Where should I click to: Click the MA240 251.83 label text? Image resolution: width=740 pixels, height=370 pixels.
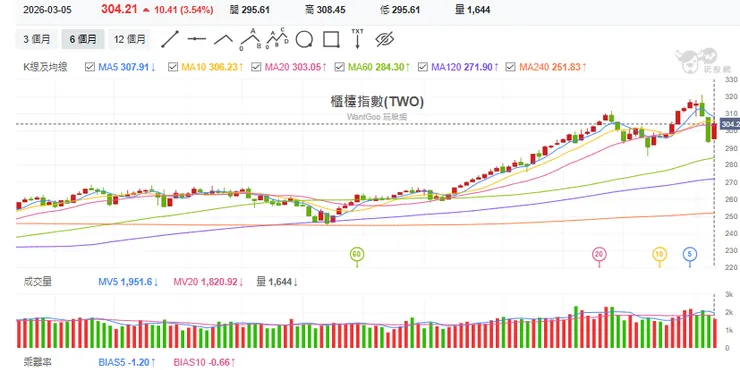coord(553,67)
